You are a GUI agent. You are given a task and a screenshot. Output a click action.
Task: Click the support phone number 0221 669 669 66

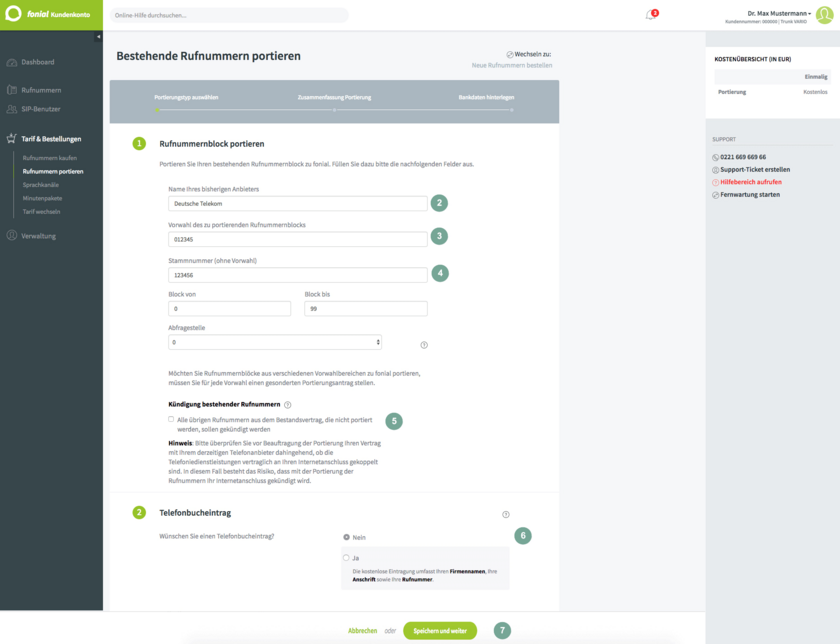pyautogui.click(x=743, y=158)
